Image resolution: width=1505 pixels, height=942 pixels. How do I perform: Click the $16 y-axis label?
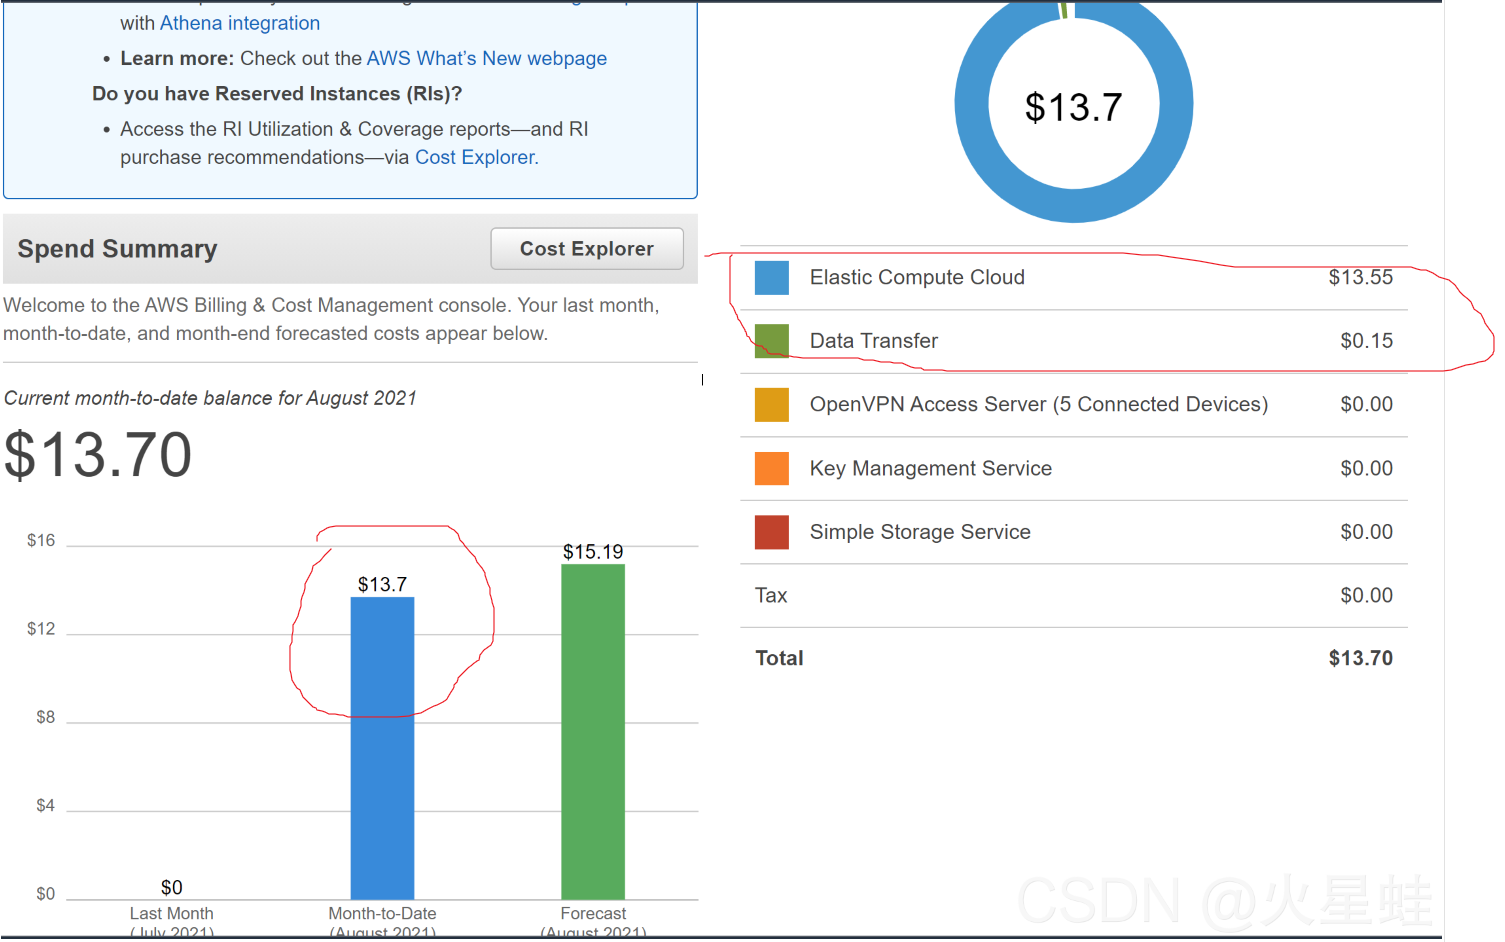point(41,541)
